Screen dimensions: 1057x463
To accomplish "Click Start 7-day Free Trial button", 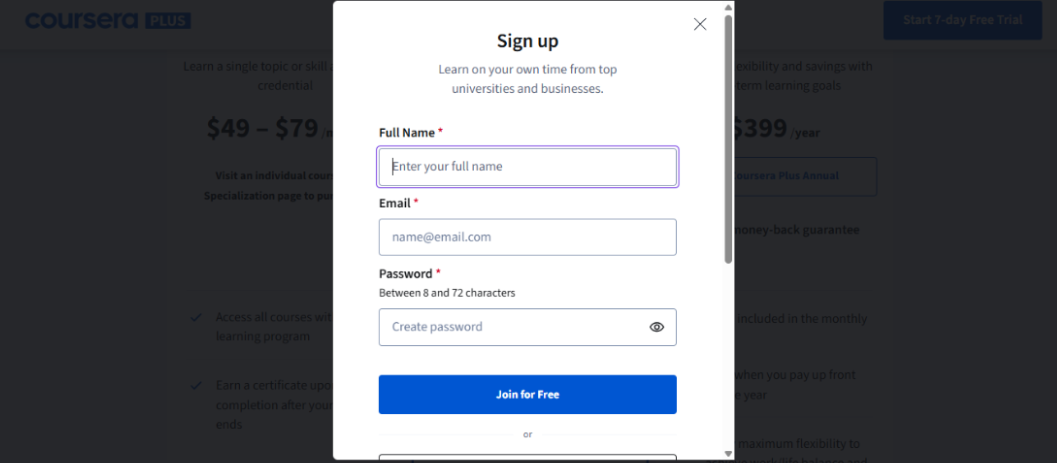I will point(962,20).
